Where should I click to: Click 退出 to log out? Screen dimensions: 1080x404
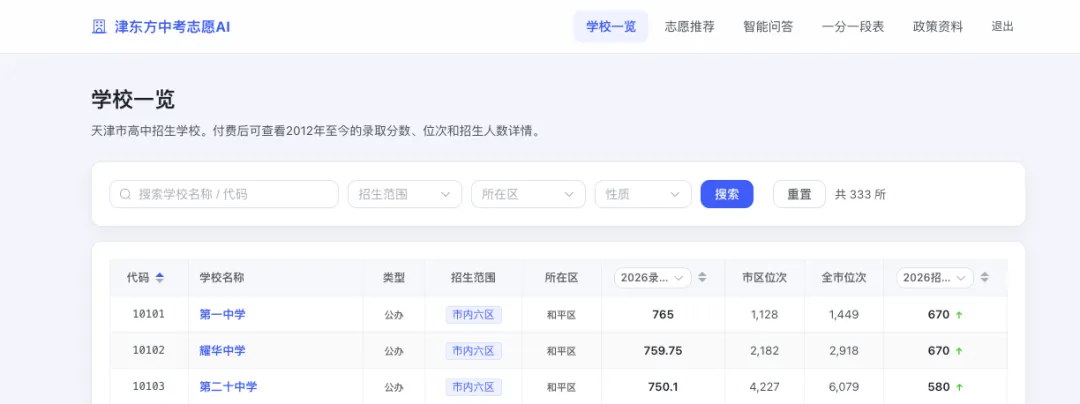[x=1002, y=27]
